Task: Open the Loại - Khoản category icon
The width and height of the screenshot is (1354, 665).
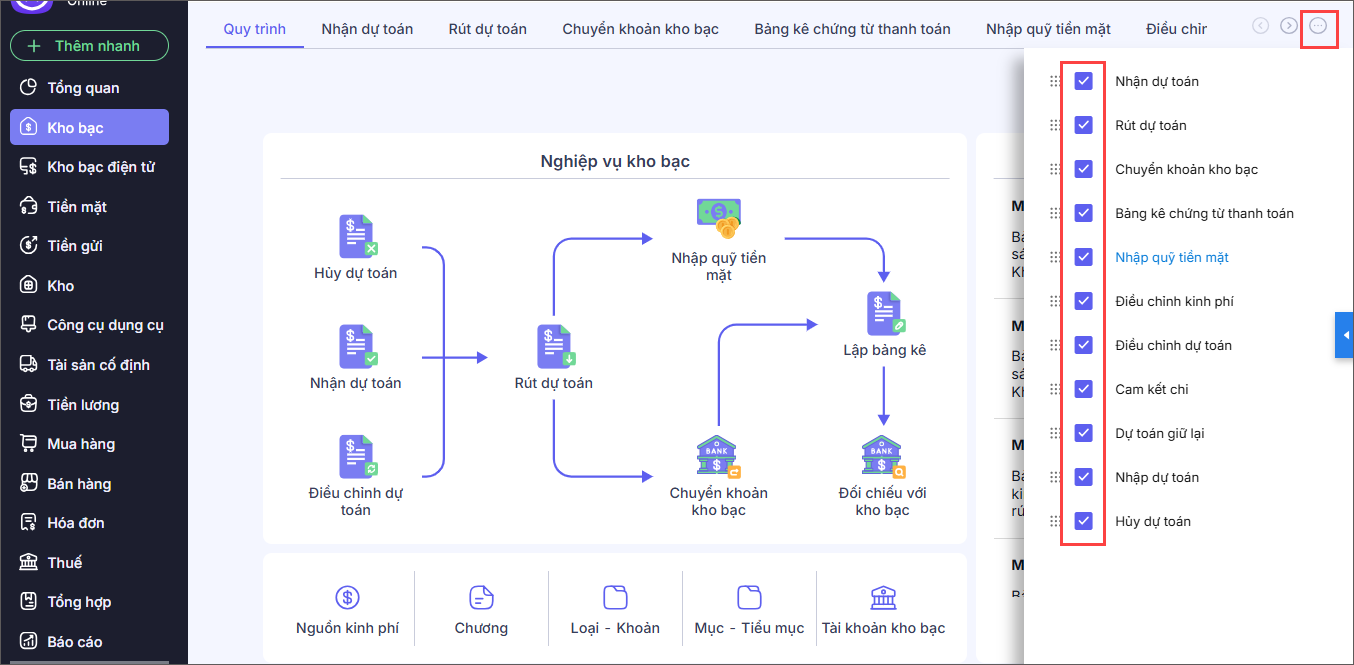Action: tap(615, 597)
